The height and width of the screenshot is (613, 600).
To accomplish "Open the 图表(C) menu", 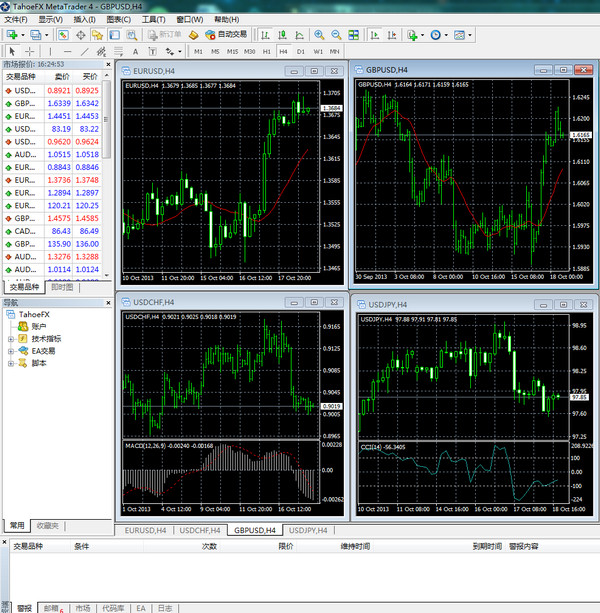I will tap(118, 19).
